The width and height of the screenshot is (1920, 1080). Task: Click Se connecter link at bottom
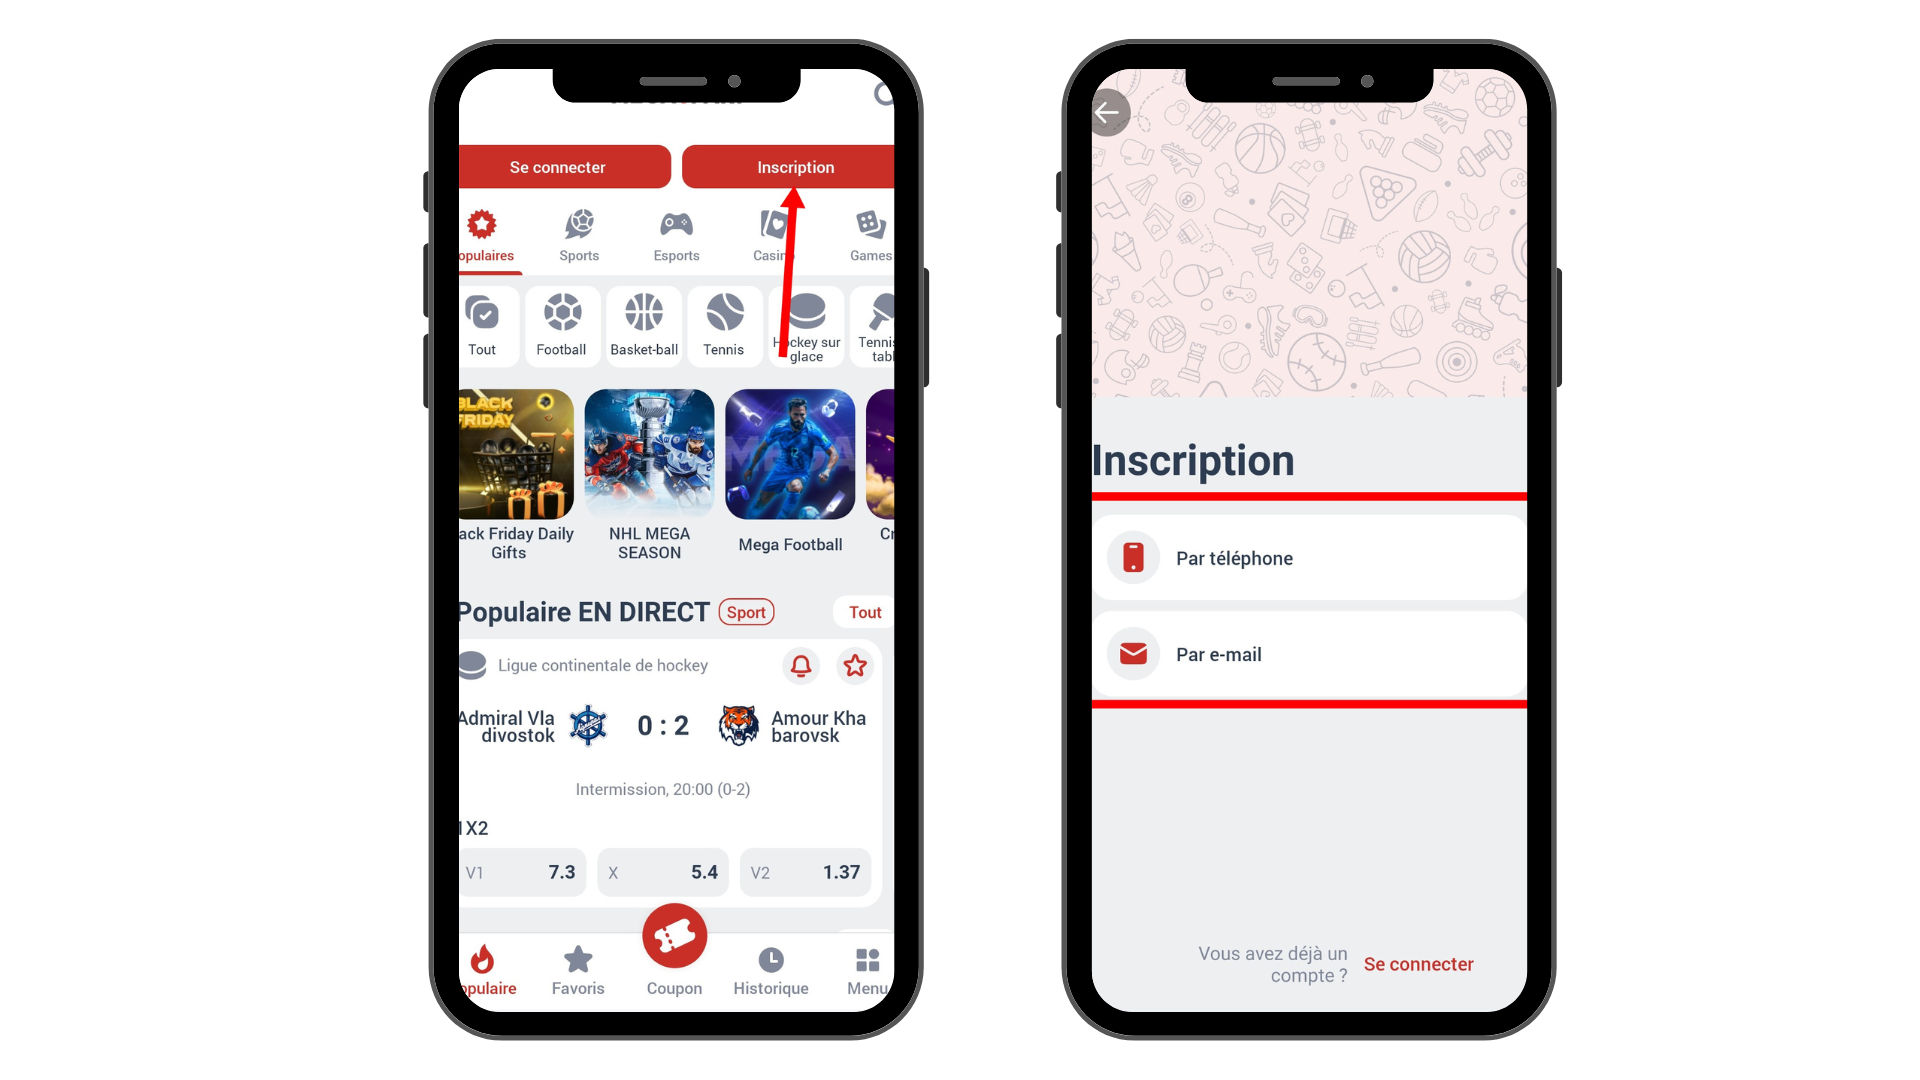1420,964
